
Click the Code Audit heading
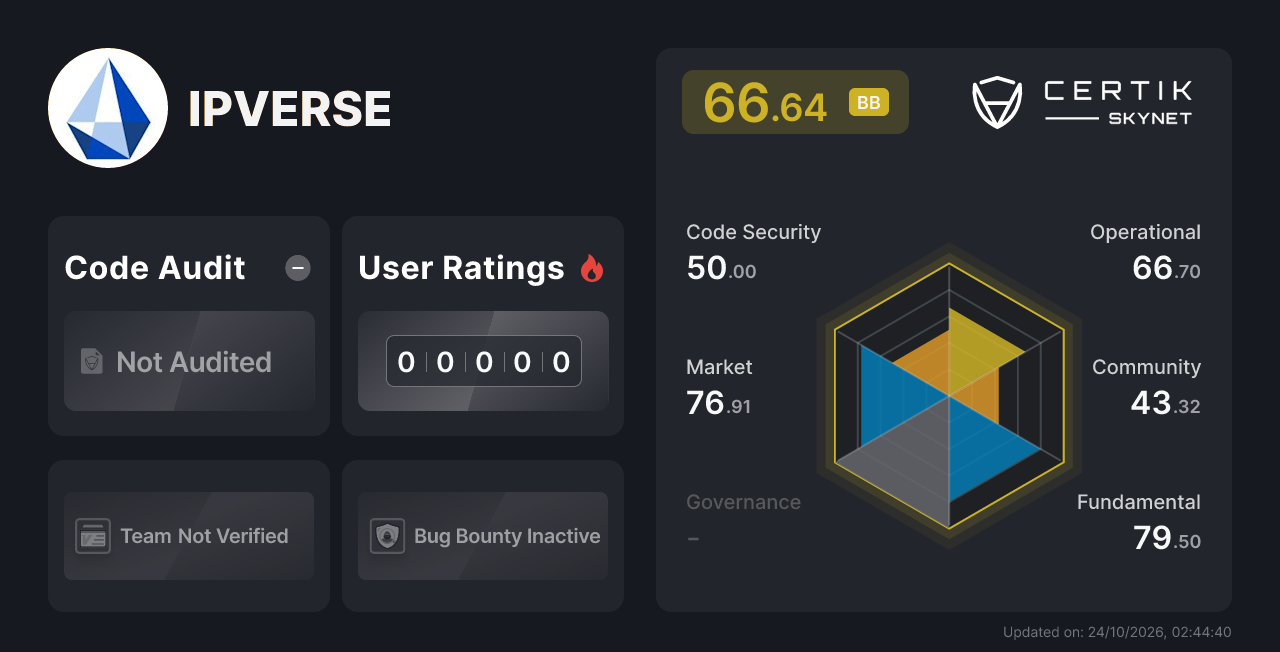coord(155,268)
